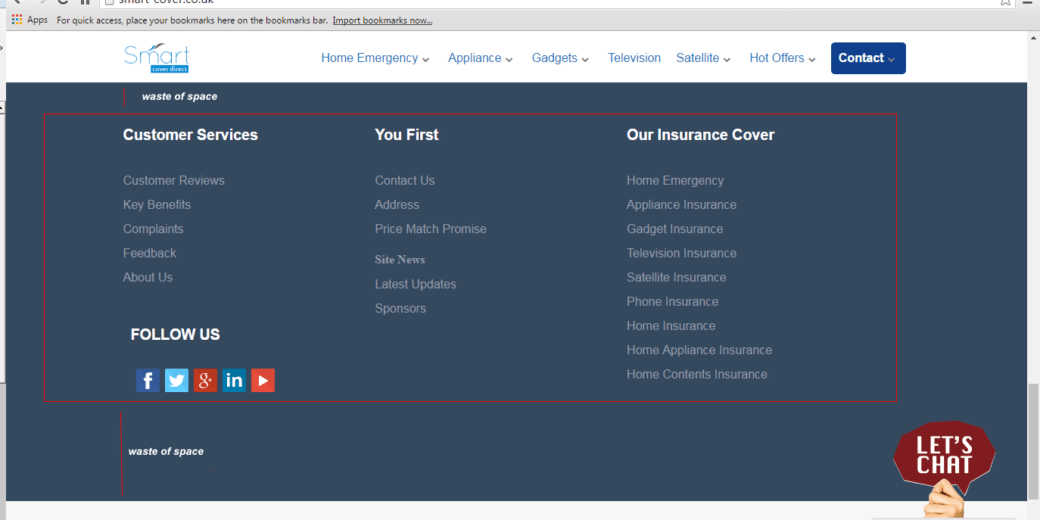1040x520 pixels.
Task: Open the LinkedIn social icon
Action: coord(234,380)
